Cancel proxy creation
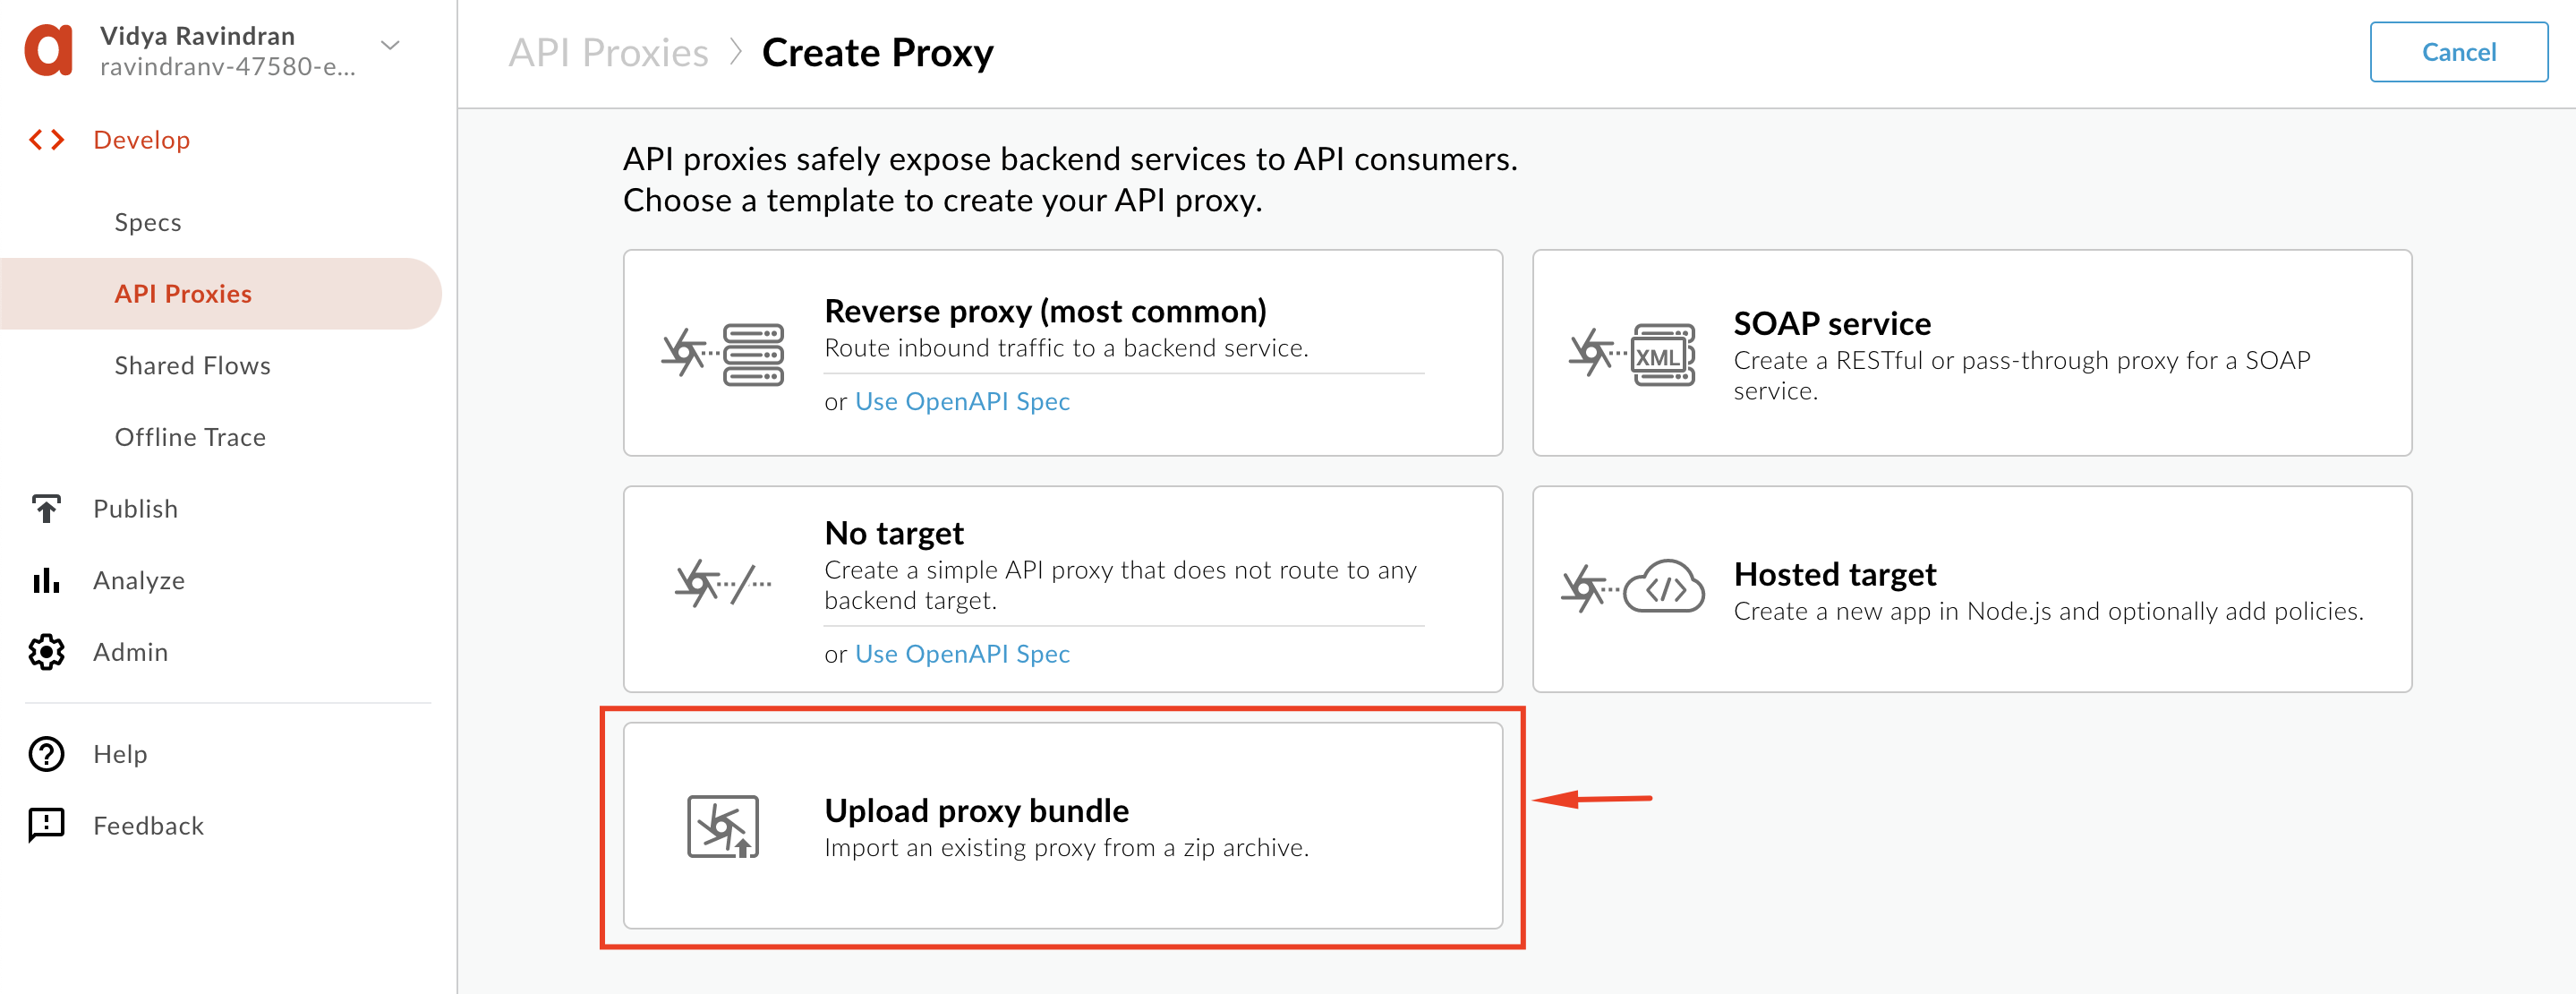The image size is (2576, 994). point(2458,52)
